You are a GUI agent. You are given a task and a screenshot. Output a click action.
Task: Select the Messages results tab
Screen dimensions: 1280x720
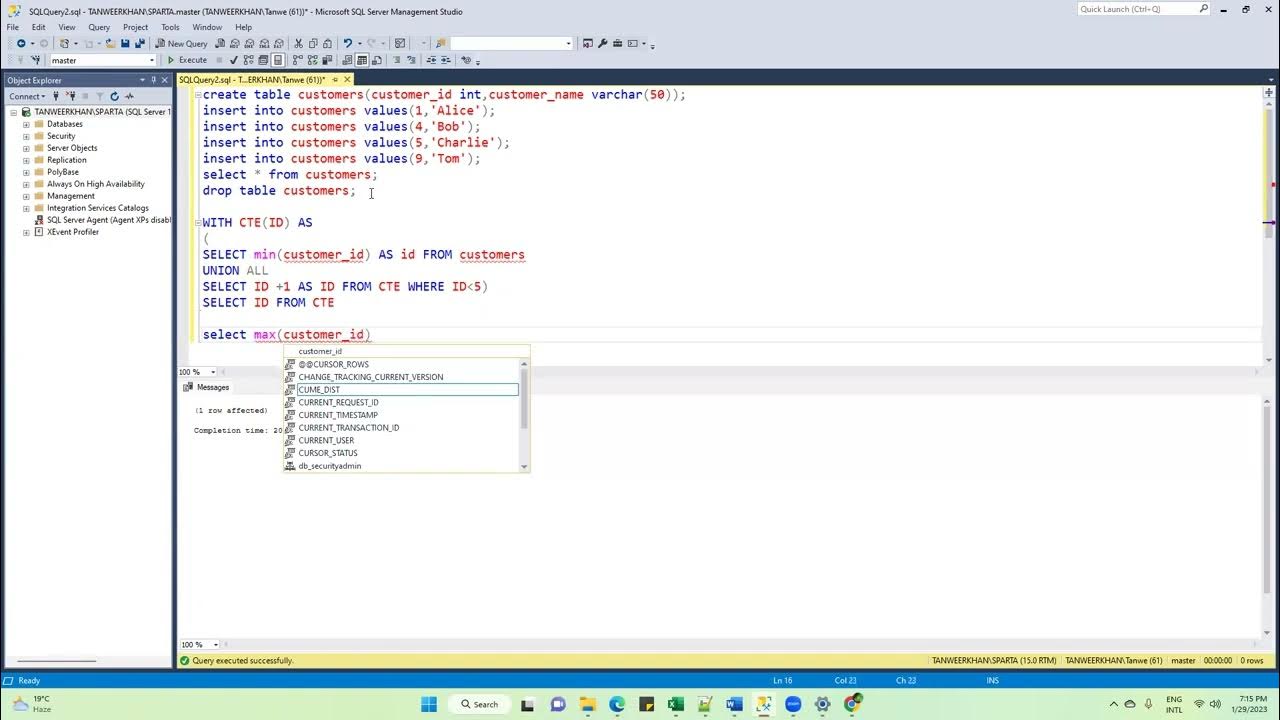click(207, 387)
